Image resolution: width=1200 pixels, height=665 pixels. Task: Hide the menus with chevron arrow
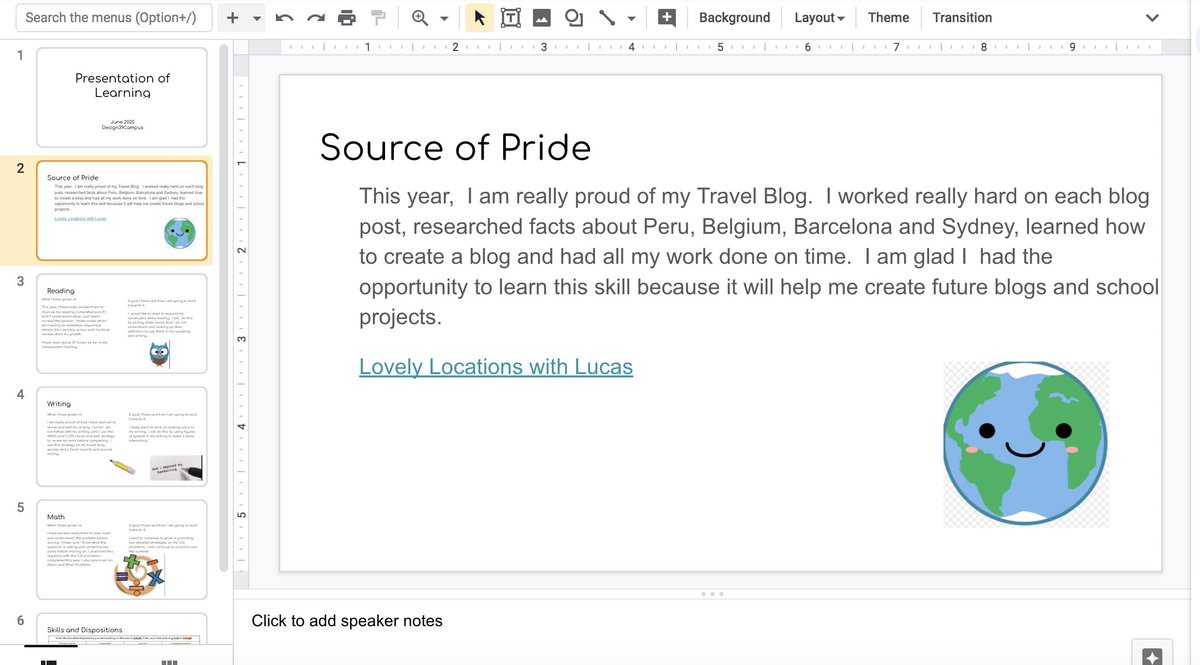coord(1152,18)
